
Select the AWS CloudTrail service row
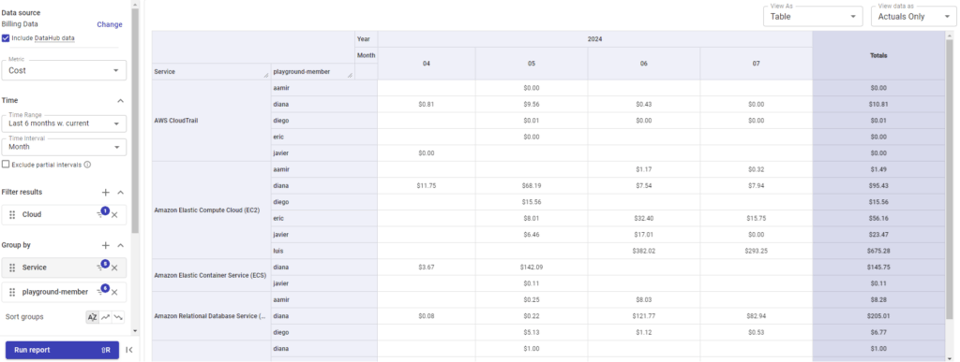[211, 121]
